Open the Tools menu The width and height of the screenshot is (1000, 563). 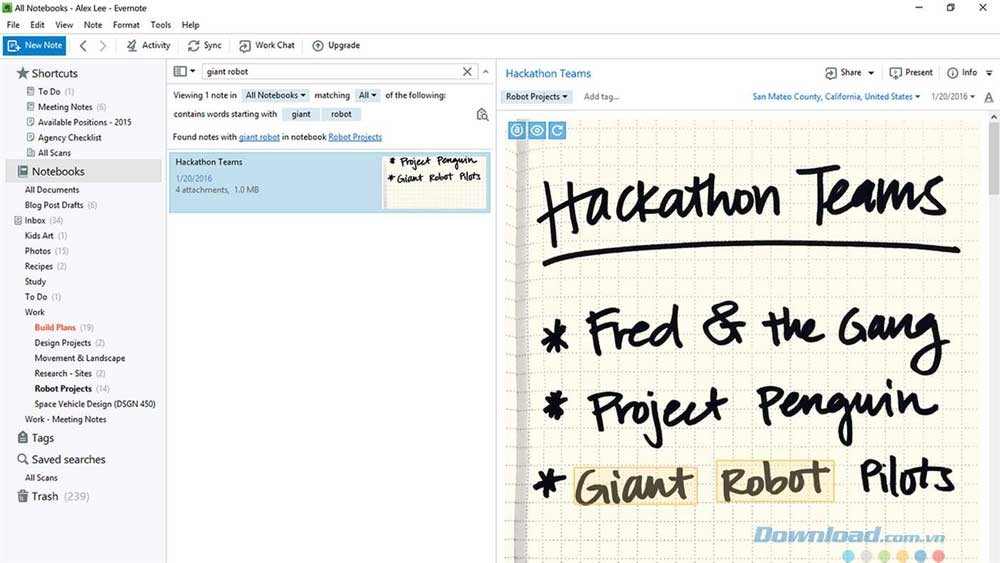[160, 25]
